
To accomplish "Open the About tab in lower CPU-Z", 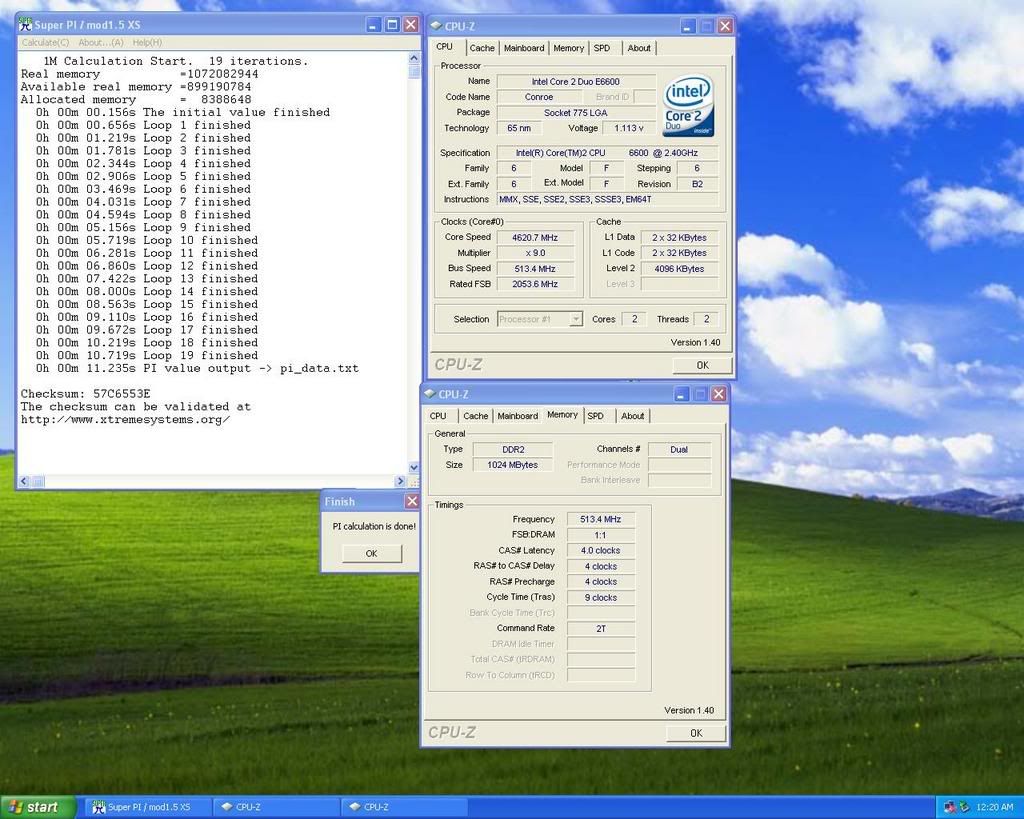I will 632,416.
